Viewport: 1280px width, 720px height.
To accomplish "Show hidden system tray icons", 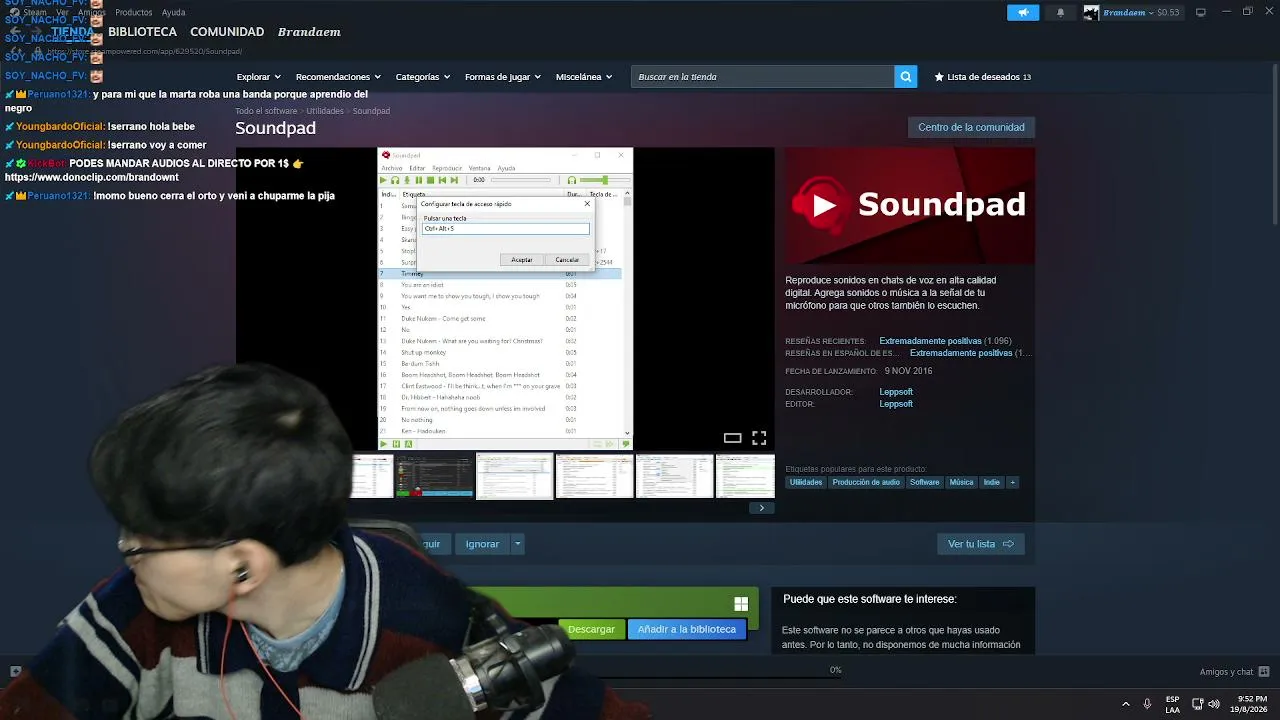I will (1126, 704).
